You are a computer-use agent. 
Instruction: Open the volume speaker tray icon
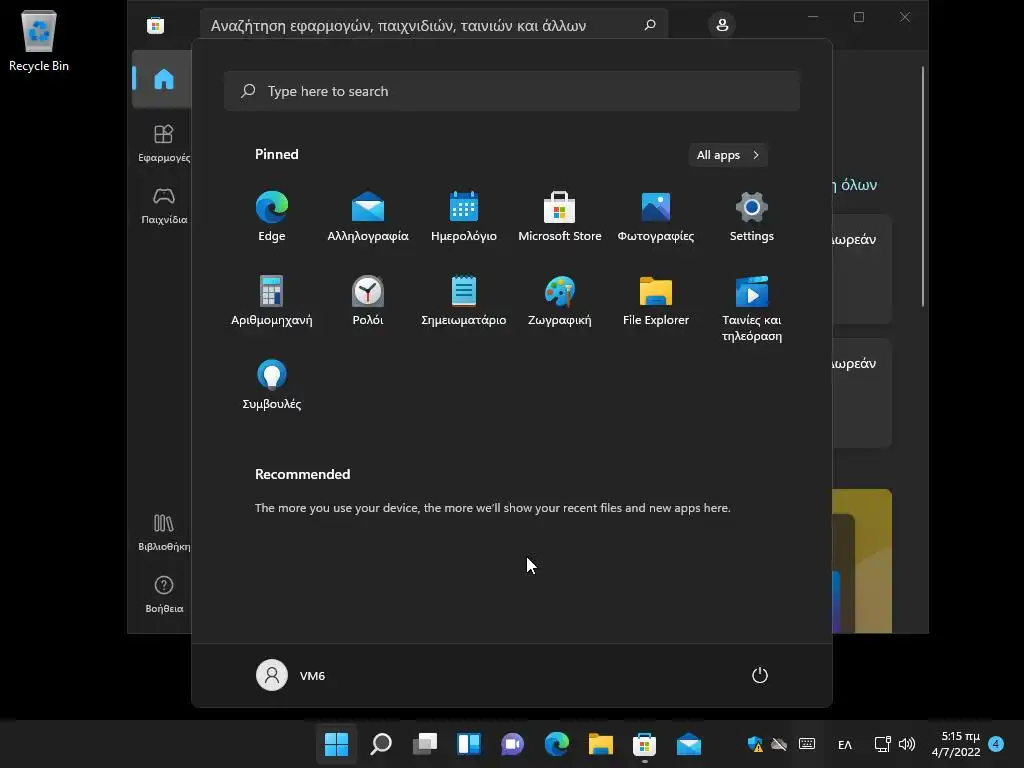[x=906, y=744]
